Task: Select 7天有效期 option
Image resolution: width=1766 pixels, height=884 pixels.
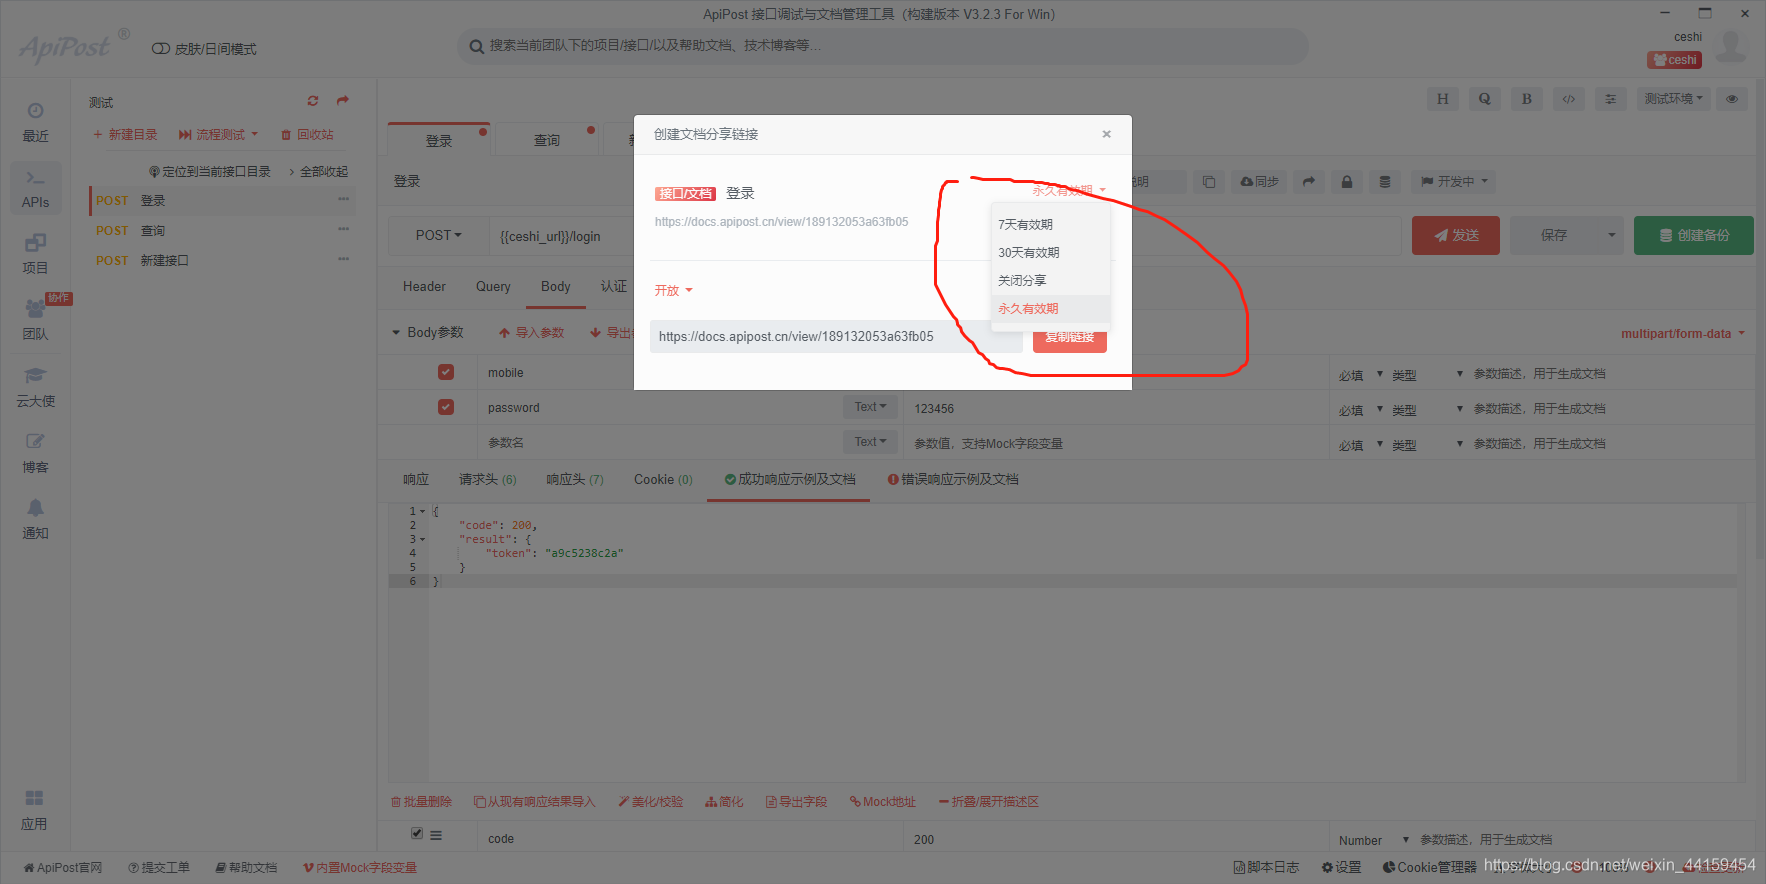Action: coord(1050,225)
